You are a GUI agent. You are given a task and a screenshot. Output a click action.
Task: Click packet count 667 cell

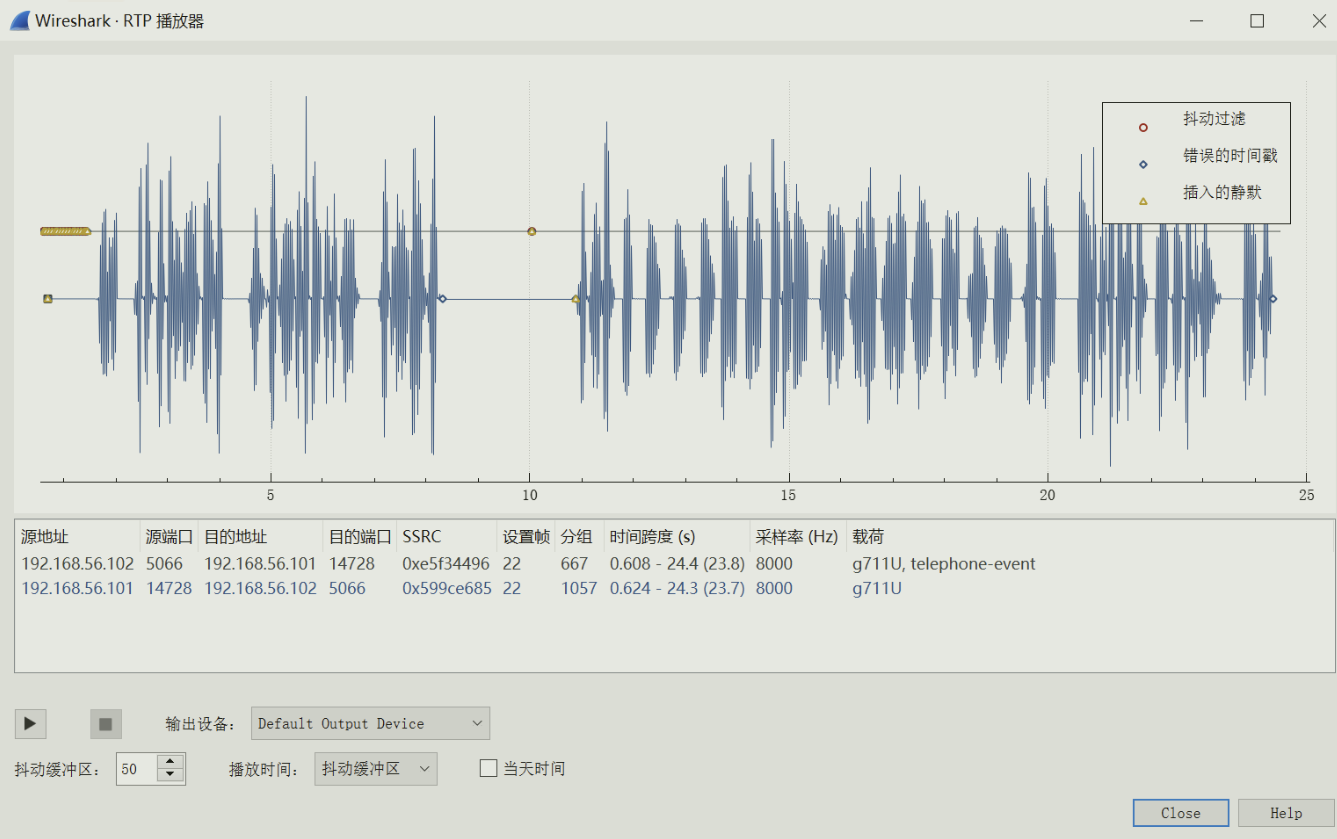click(575, 564)
